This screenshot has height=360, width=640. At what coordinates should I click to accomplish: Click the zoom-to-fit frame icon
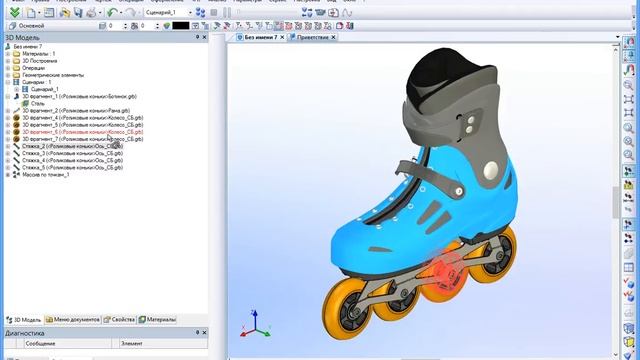tap(629, 99)
